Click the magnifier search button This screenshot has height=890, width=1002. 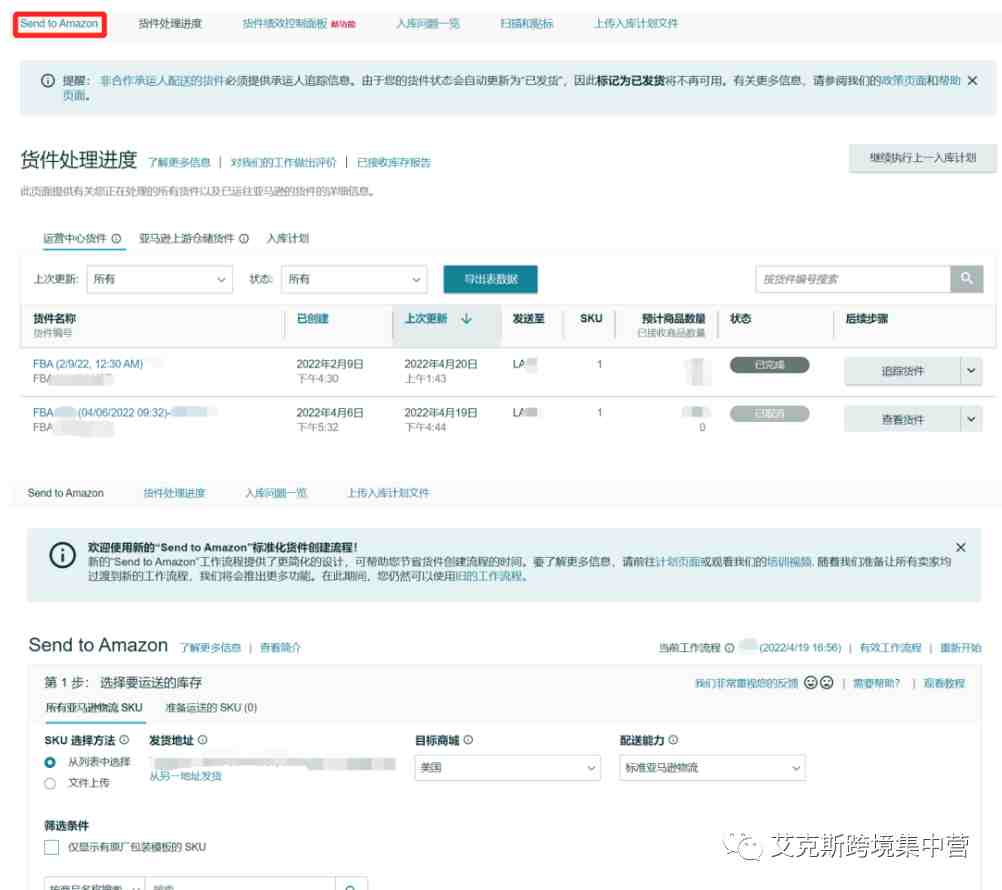966,279
